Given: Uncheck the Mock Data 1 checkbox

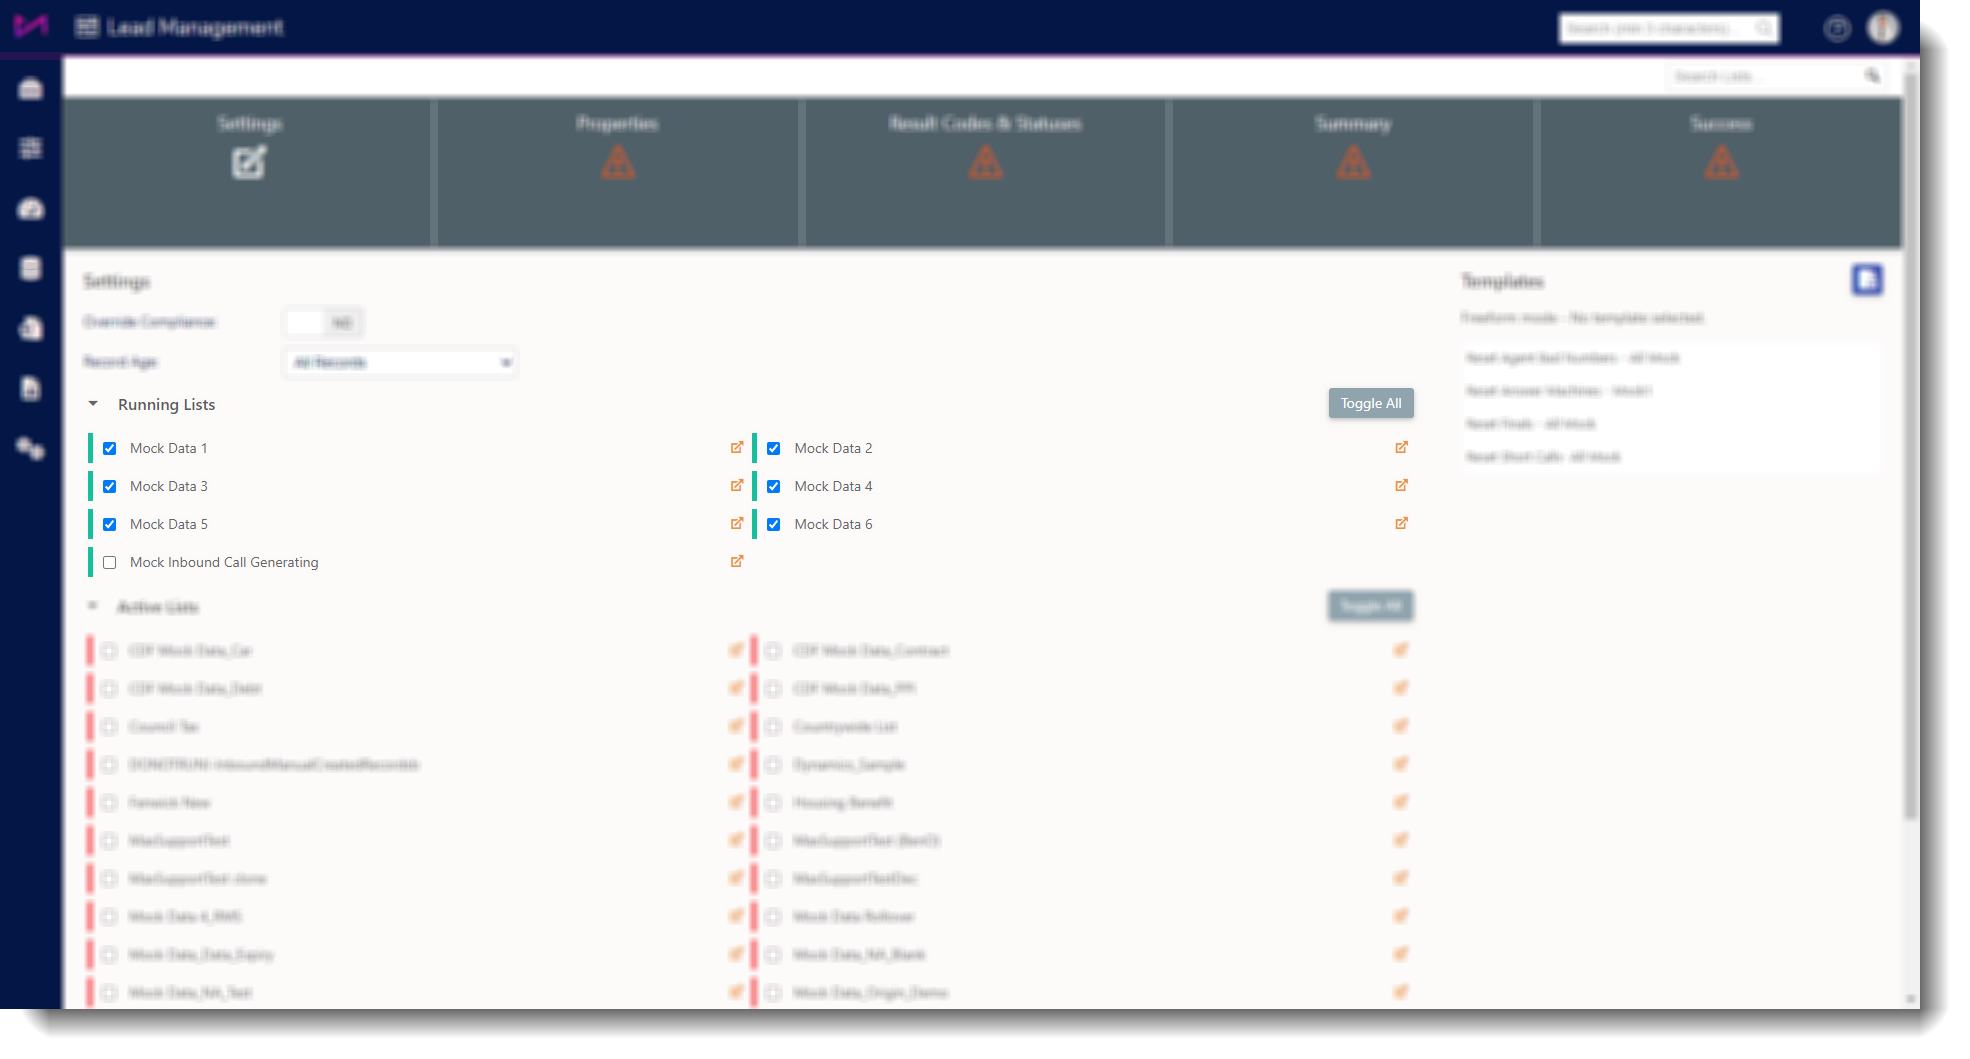Looking at the screenshot, I should coord(110,449).
